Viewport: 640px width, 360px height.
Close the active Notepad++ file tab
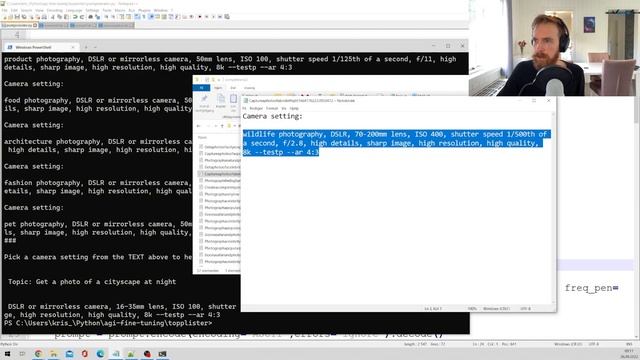[x=35, y=25]
